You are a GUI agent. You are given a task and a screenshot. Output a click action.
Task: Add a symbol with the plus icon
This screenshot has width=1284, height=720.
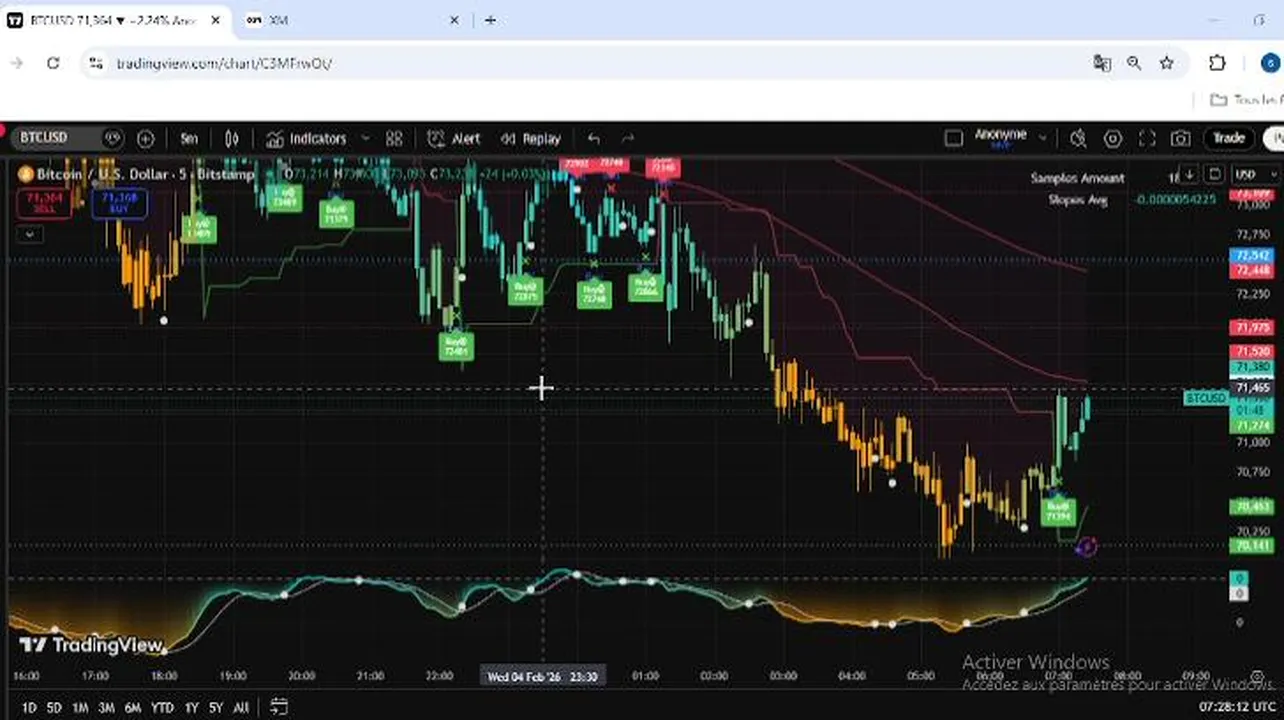tap(146, 139)
